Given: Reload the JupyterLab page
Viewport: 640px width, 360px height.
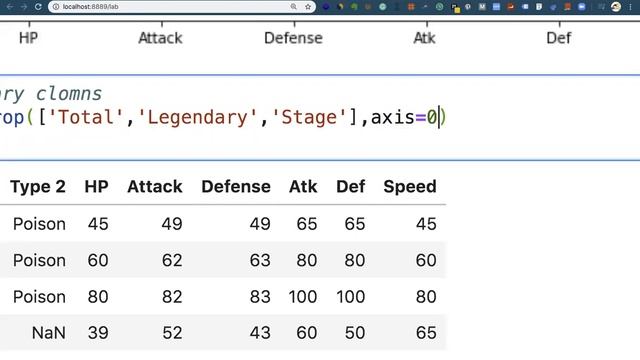Looking at the screenshot, I should click(38, 7).
